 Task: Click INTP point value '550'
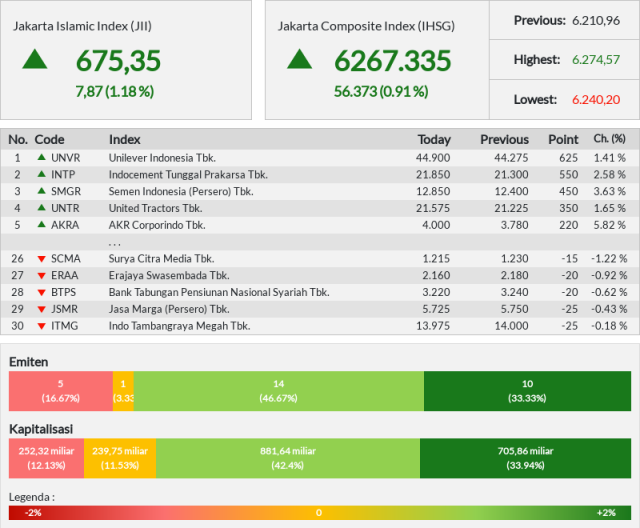click(x=569, y=175)
